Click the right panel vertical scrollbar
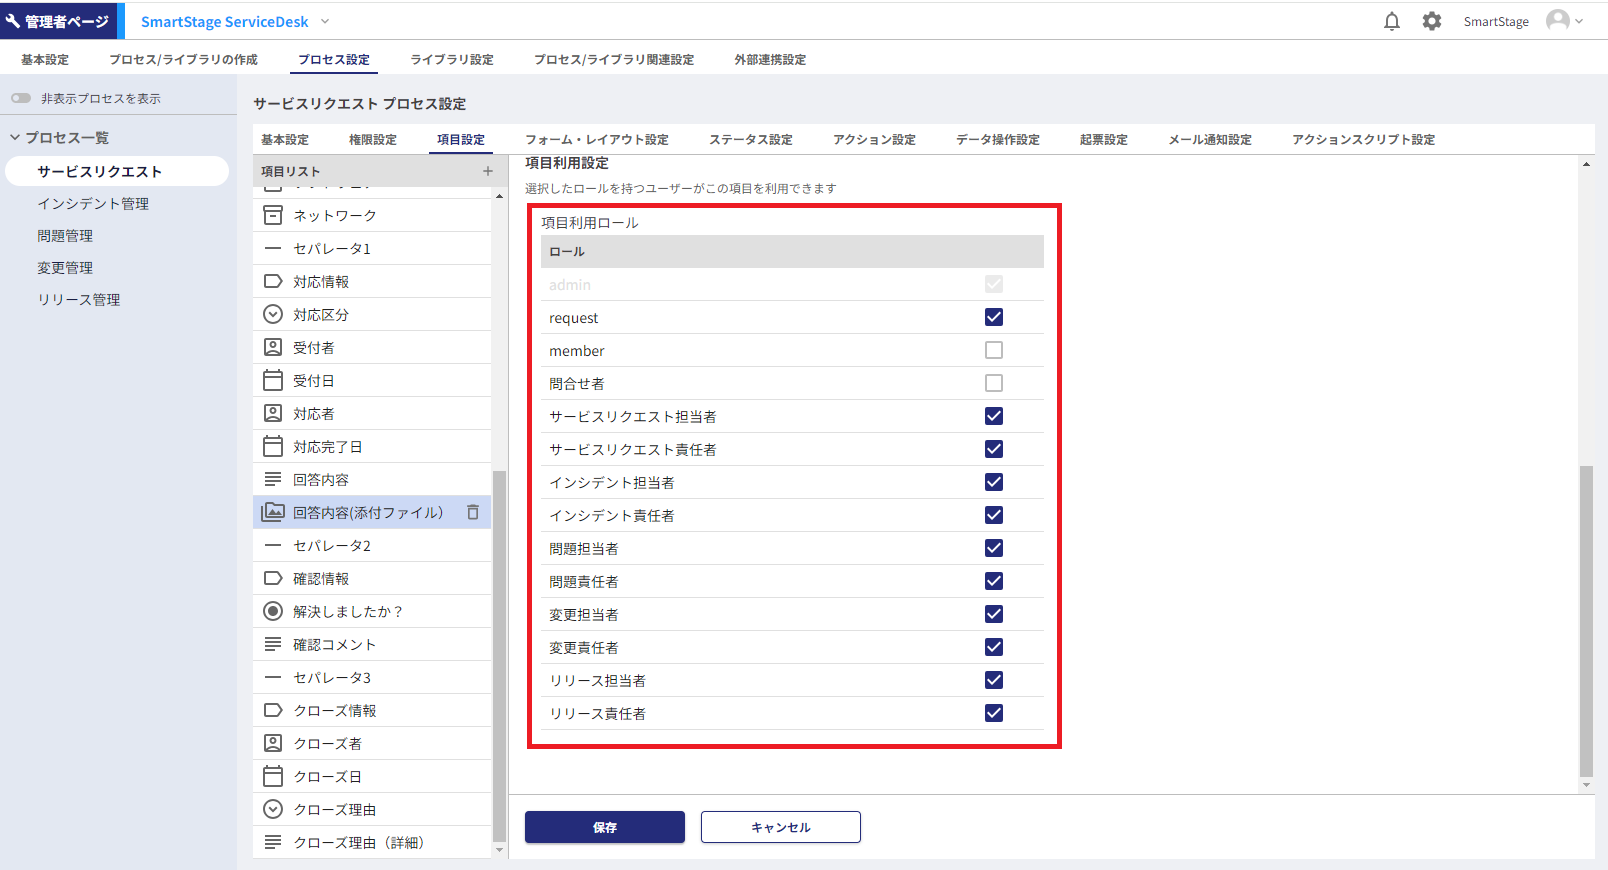1608x870 pixels. coord(1586,620)
